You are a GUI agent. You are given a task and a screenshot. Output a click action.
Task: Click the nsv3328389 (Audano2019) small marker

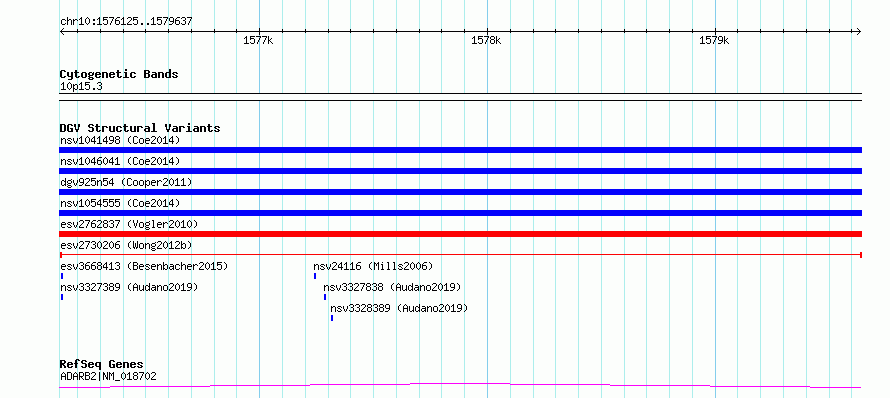[331, 318]
